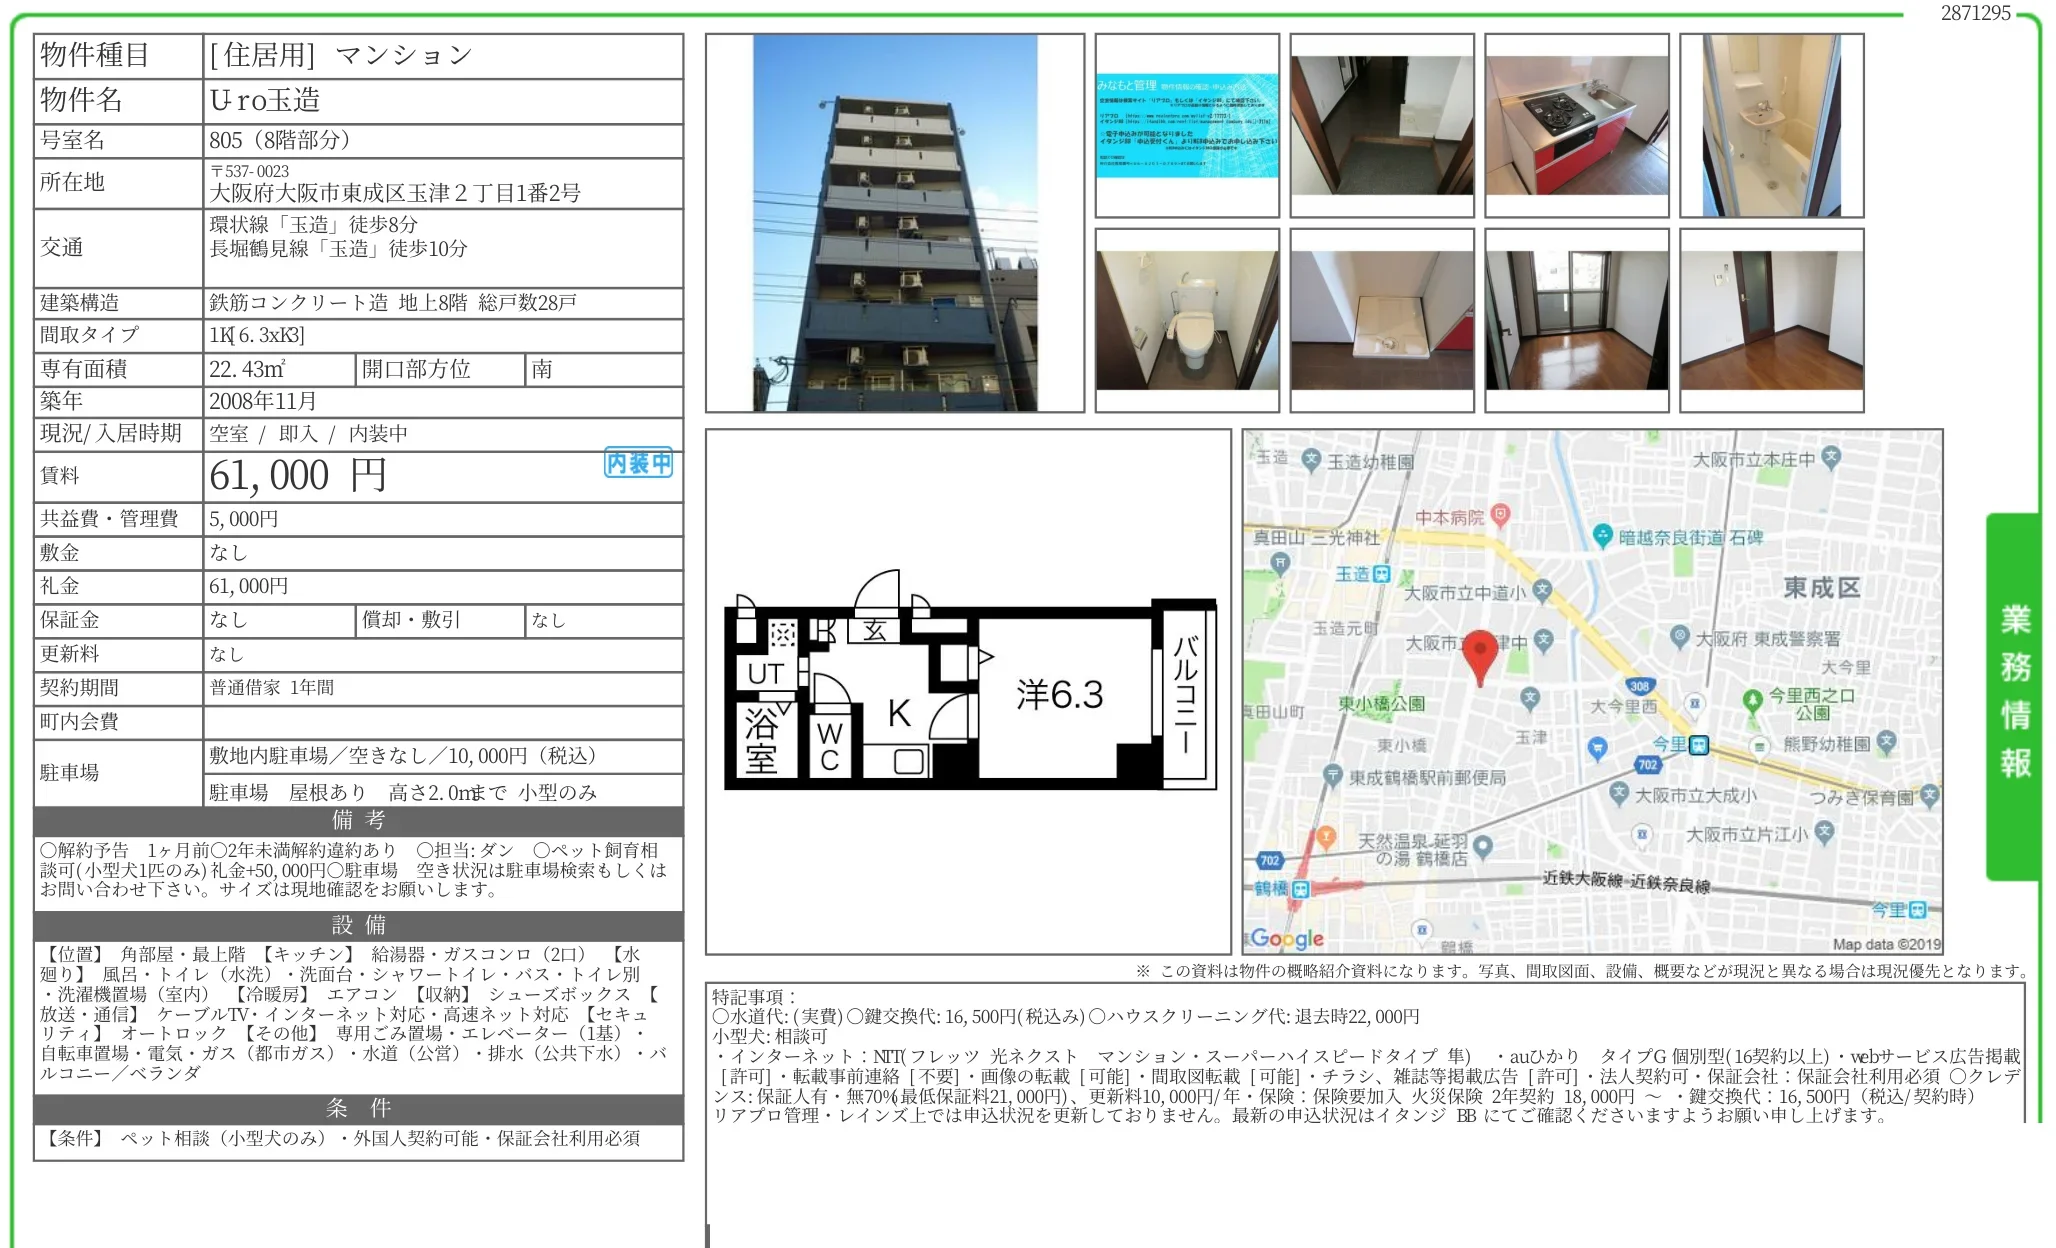Click the 中本病院 hospital icon on the map
2056x1248 pixels.
[1499, 511]
